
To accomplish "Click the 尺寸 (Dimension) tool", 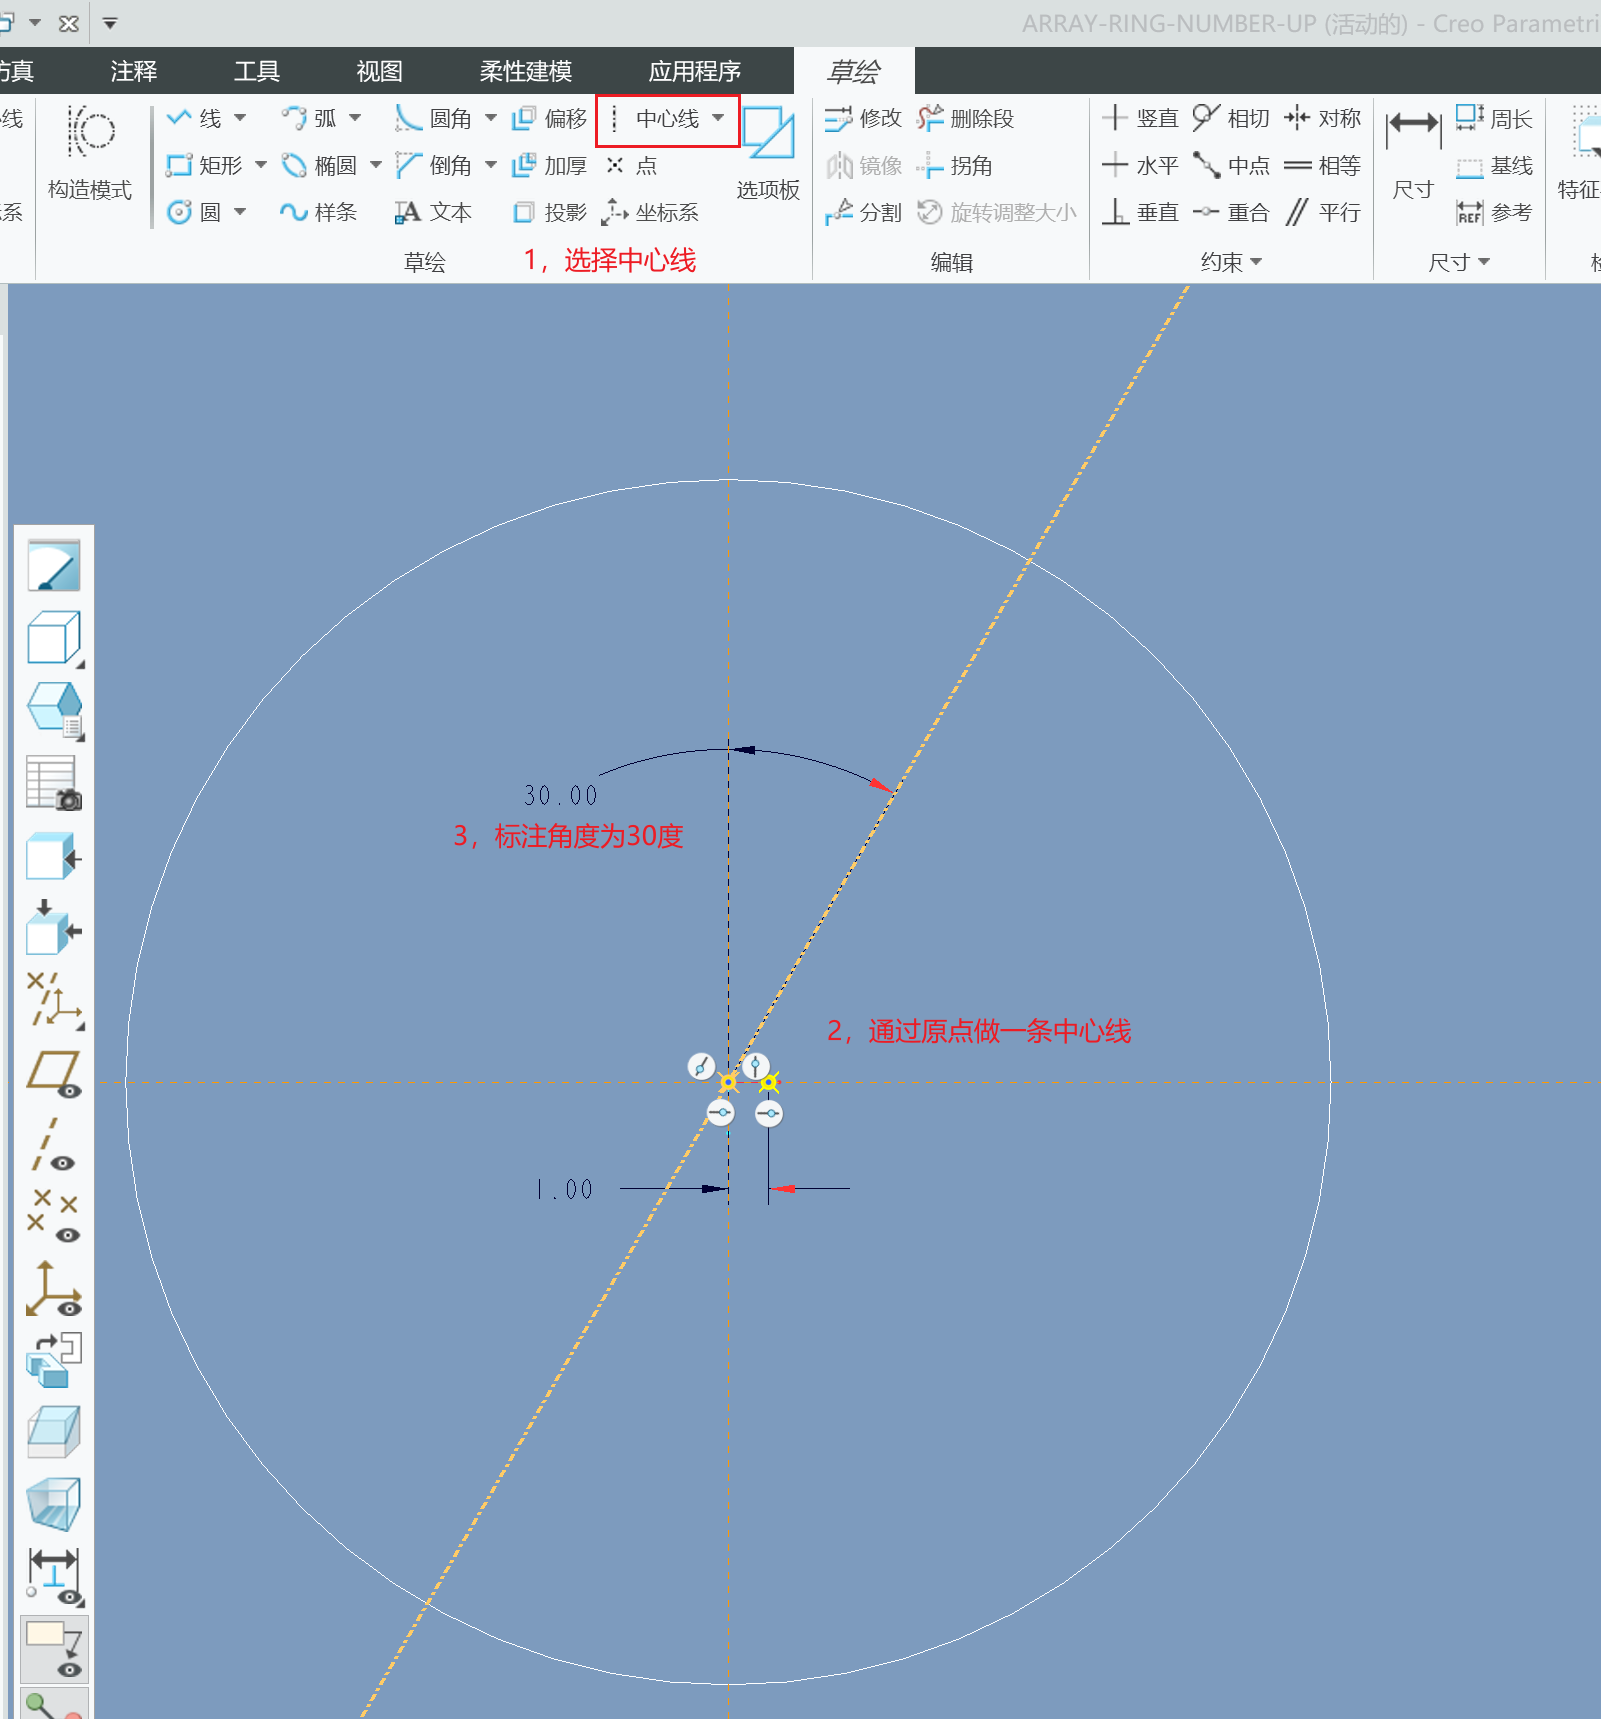I will [1413, 153].
